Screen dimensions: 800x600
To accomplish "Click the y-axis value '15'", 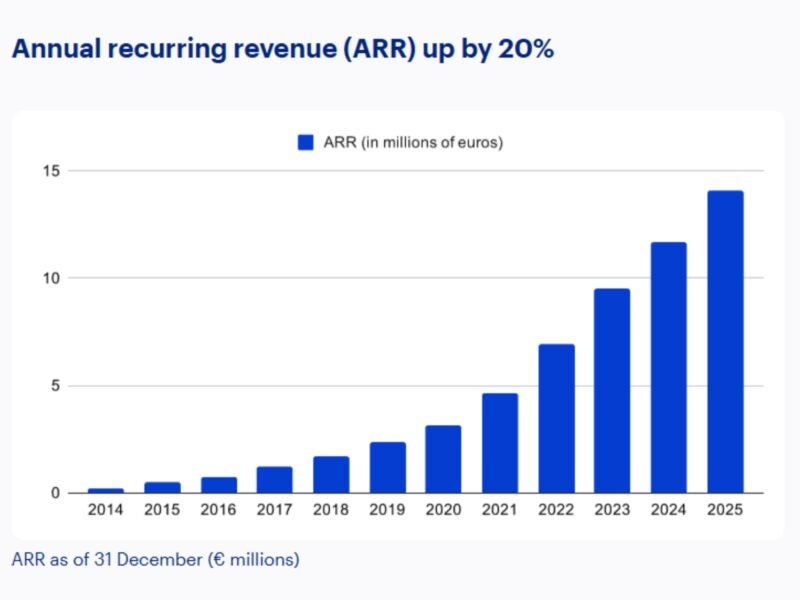I will (x=52, y=171).
